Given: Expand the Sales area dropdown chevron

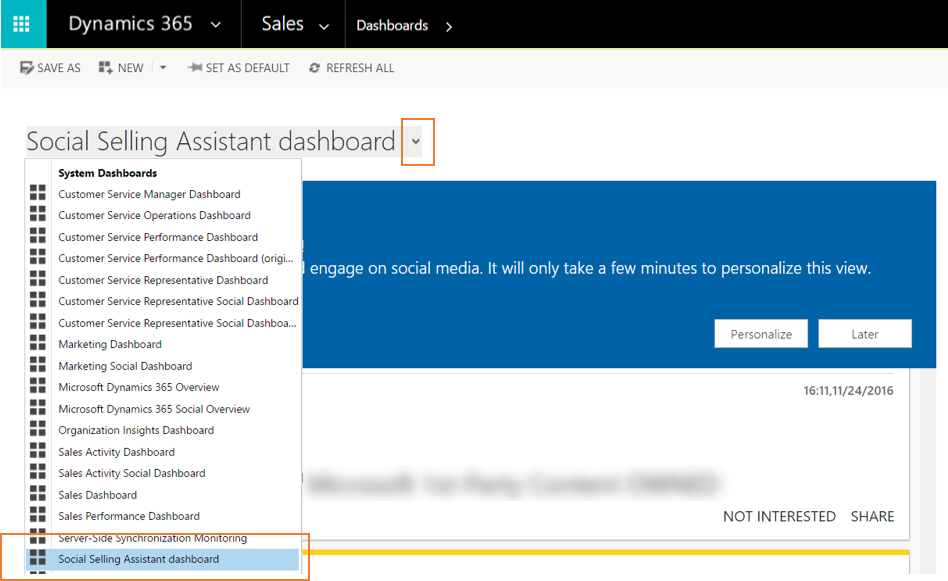Looking at the screenshot, I should pyautogui.click(x=324, y=26).
